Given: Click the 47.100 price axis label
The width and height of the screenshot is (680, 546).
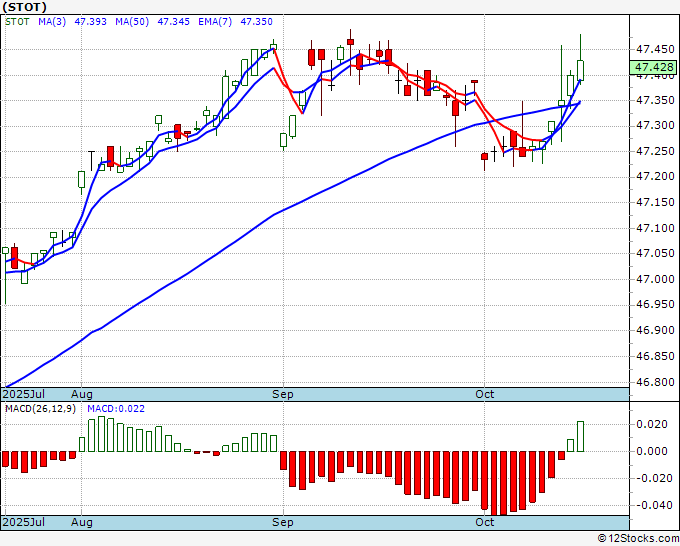Looking at the screenshot, I should pyautogui.click(x=655, y=228).
